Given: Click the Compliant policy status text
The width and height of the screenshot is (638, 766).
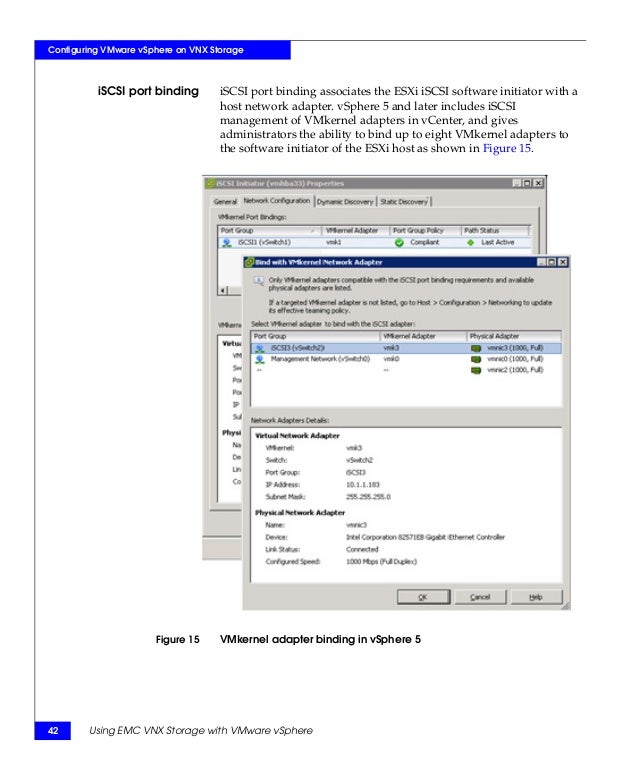Looking at the screenshot, I should pos(425,242).
